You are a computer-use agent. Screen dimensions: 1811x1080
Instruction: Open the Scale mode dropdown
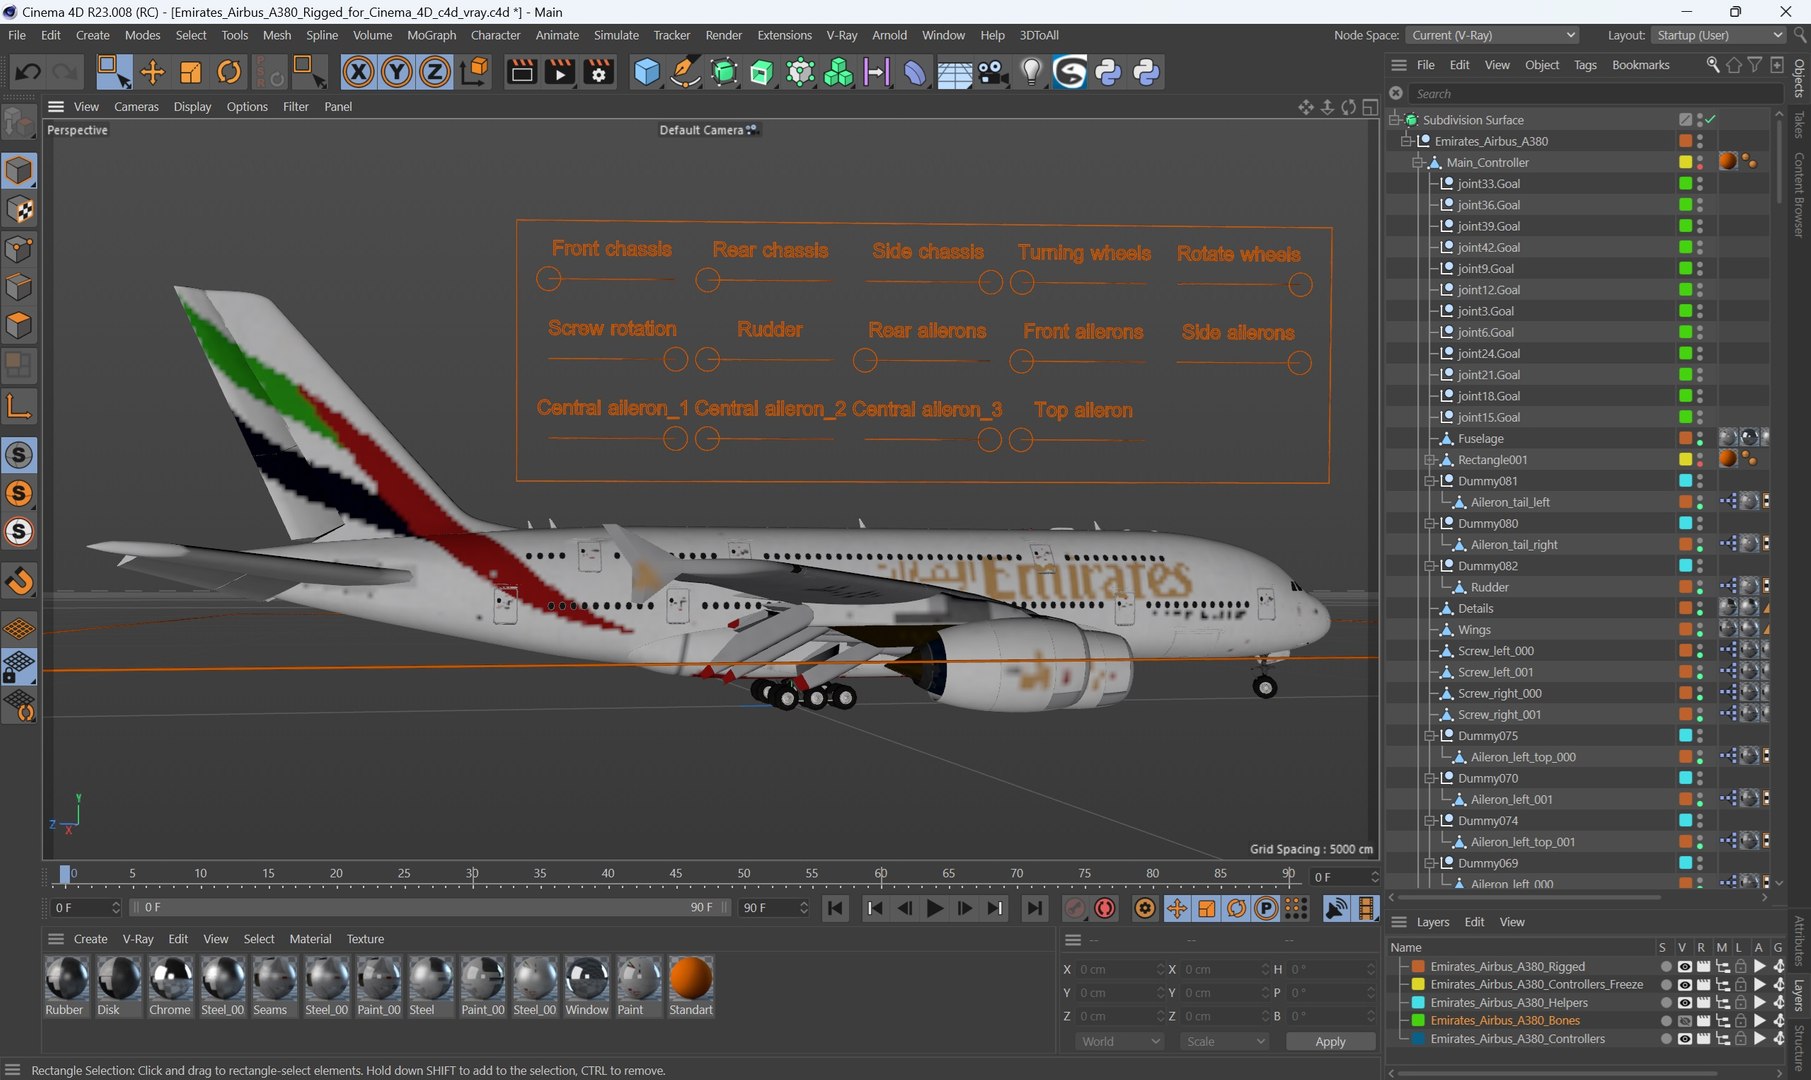click(1225, 1042)
